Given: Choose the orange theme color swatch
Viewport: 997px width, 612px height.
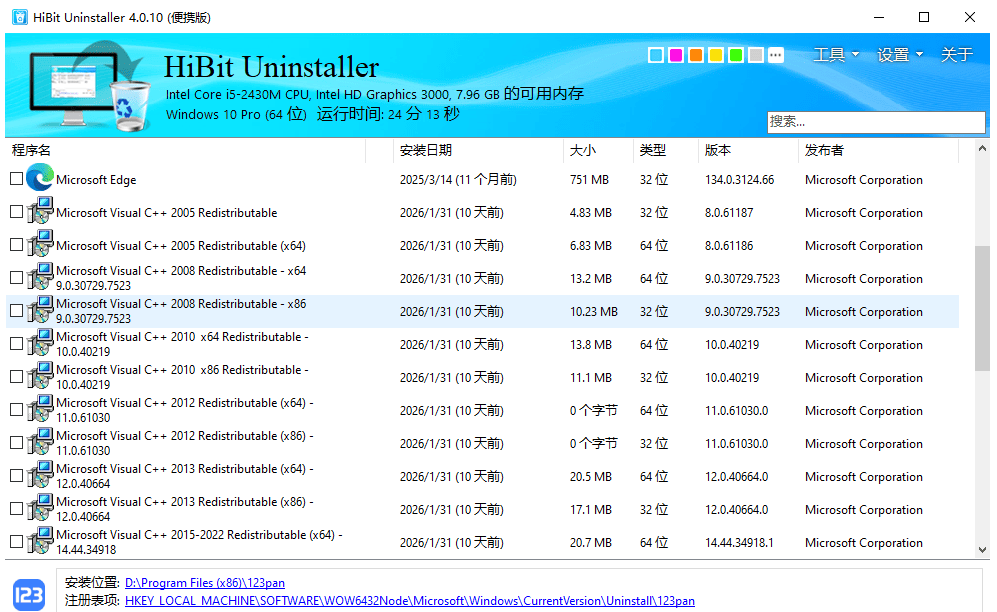Looking at the screenshot, I should click(696, 55).
